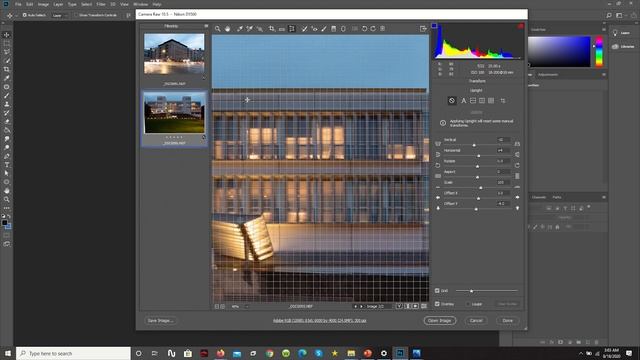Click the Cancel button in Camera Raw

click(476, 320)
